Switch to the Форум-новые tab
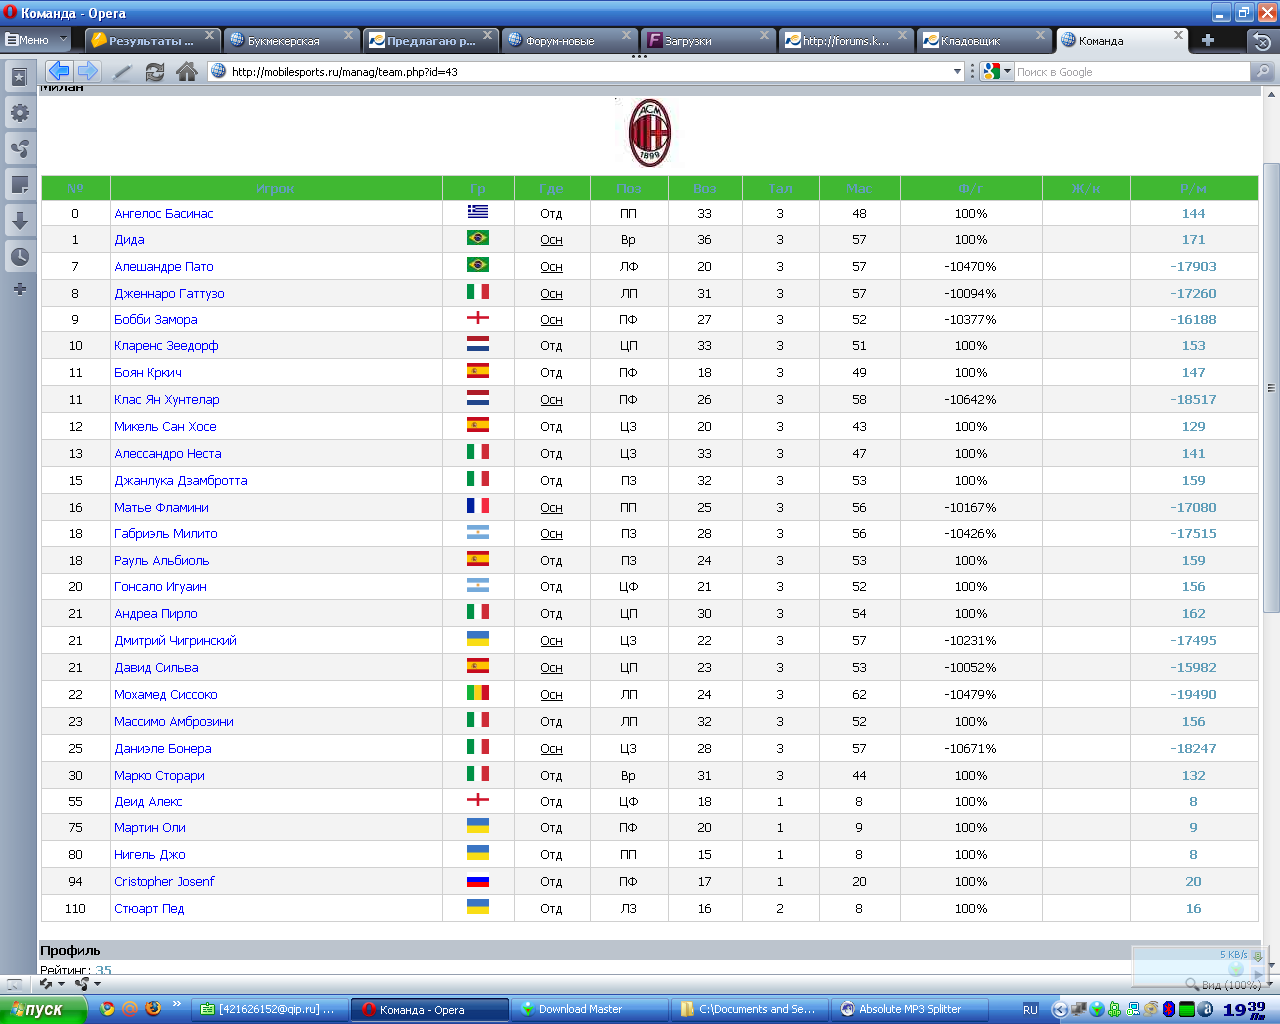This screenshot has height=1024, width=1280. pyautogui.click(x=568, y=41)
